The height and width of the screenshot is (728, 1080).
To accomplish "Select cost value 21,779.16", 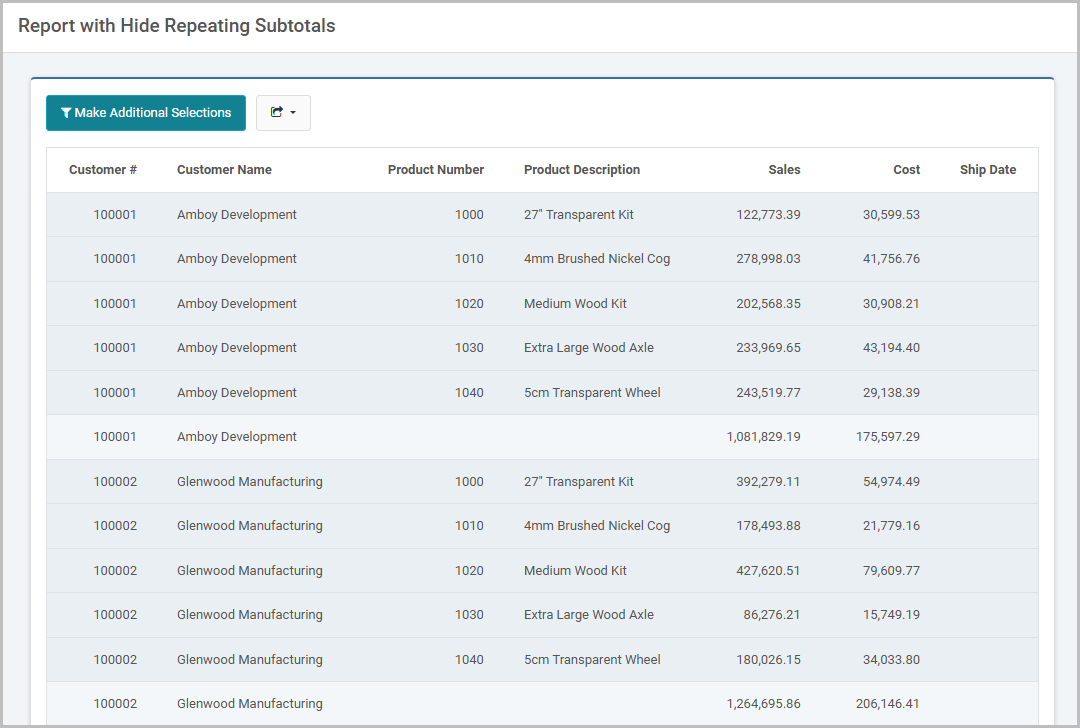I will click(x=891, y=526).
